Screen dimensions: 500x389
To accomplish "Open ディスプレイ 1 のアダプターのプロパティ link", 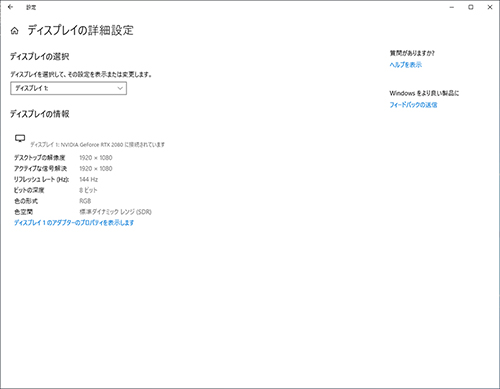I will point(74,223).
